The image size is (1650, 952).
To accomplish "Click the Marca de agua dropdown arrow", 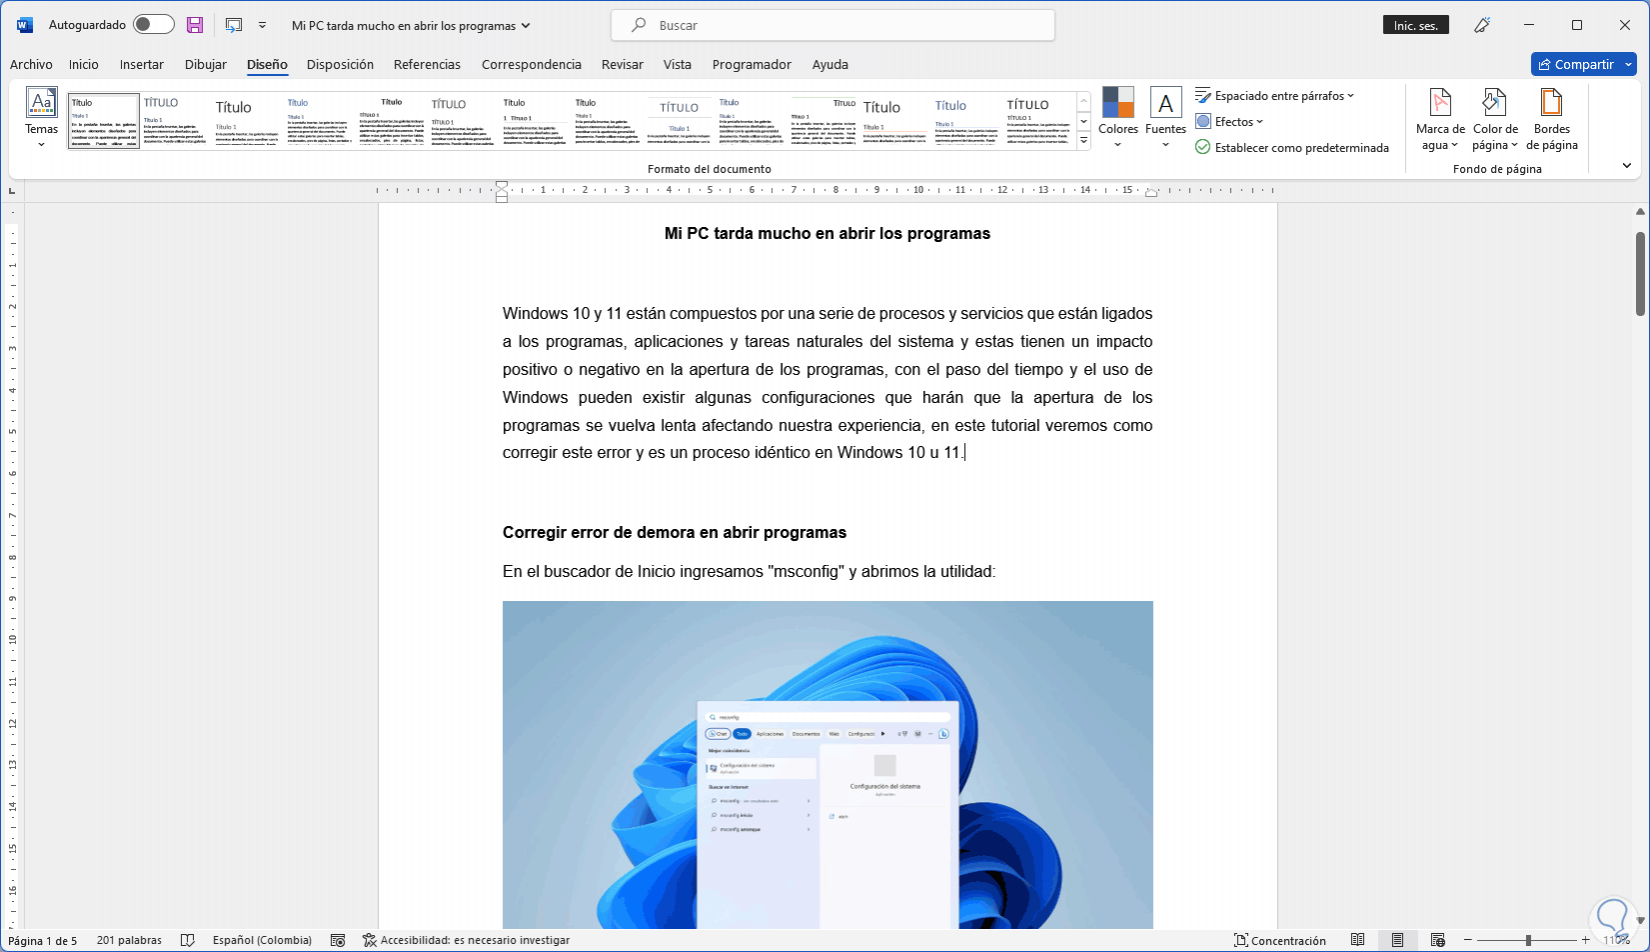I will pyautogui.click(x=1454, y=146).
